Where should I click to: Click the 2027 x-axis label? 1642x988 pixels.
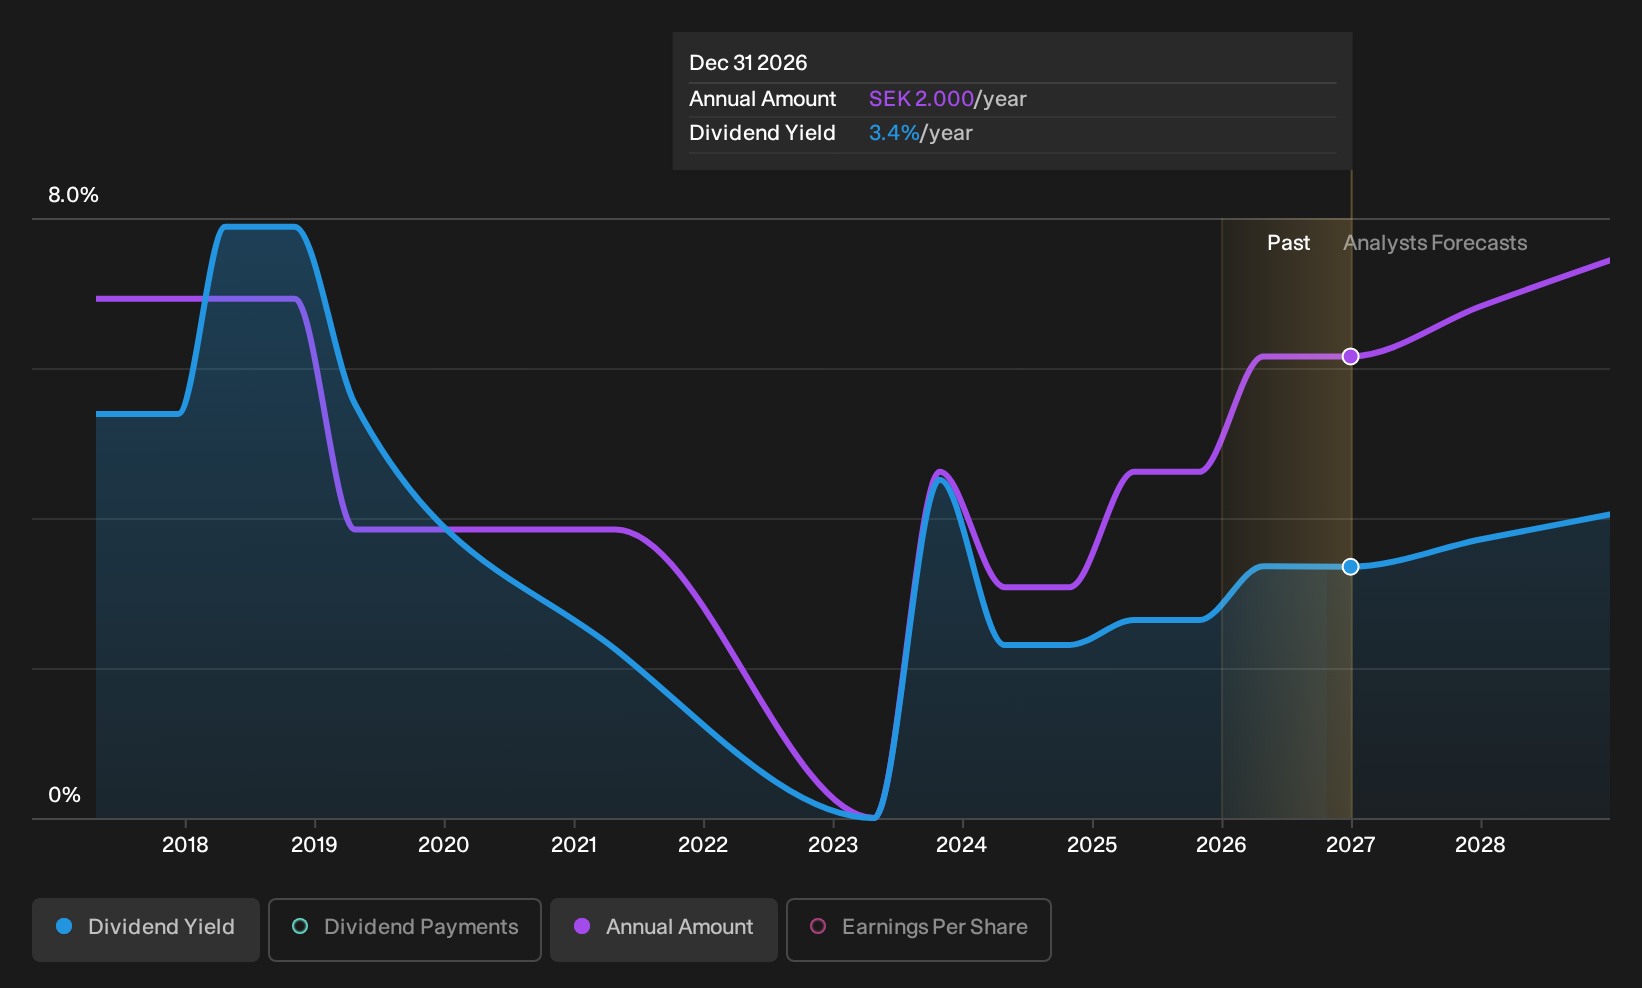coord(1351,845)
